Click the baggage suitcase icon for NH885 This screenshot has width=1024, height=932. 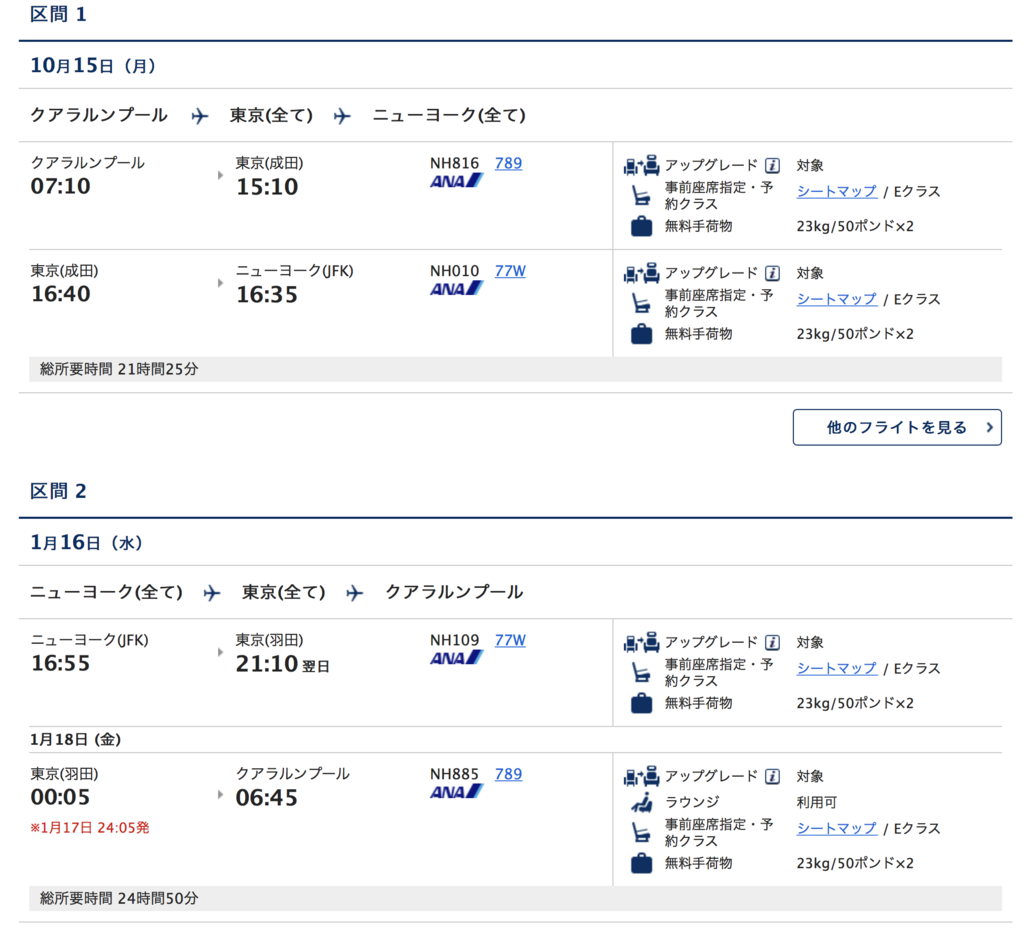coord(641,863)
